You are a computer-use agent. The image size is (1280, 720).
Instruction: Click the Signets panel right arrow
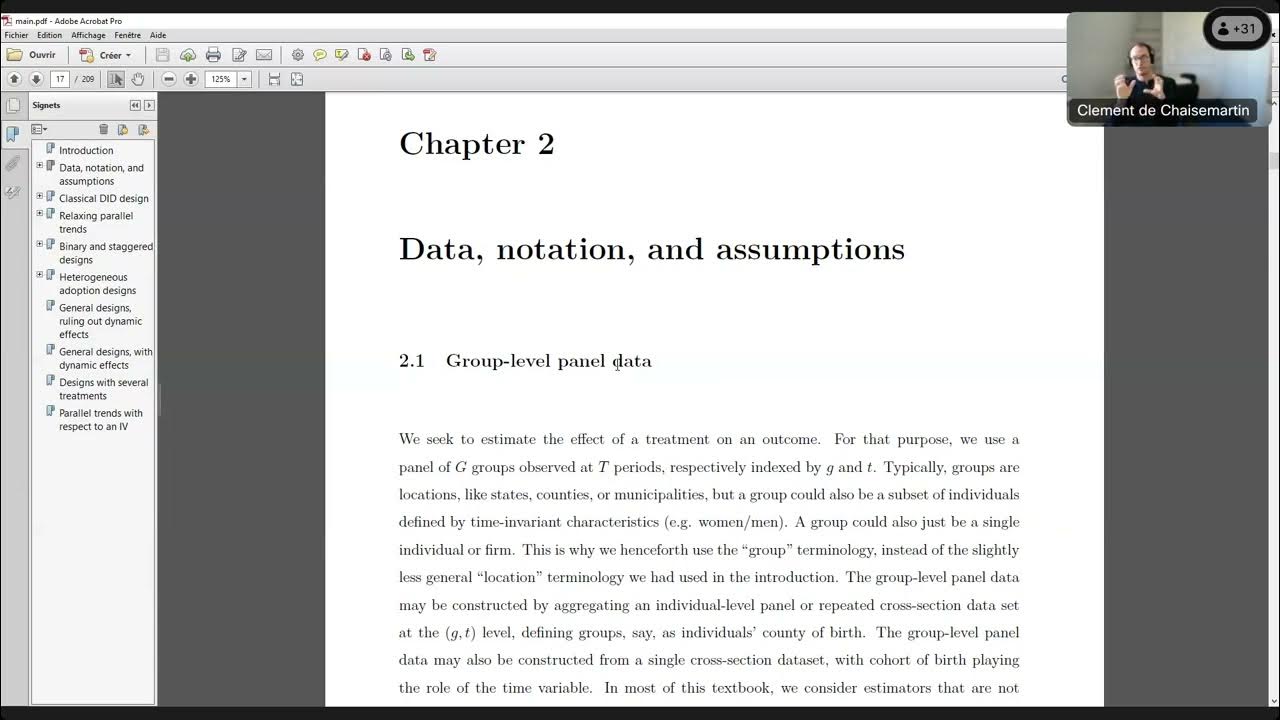(149, 105)
